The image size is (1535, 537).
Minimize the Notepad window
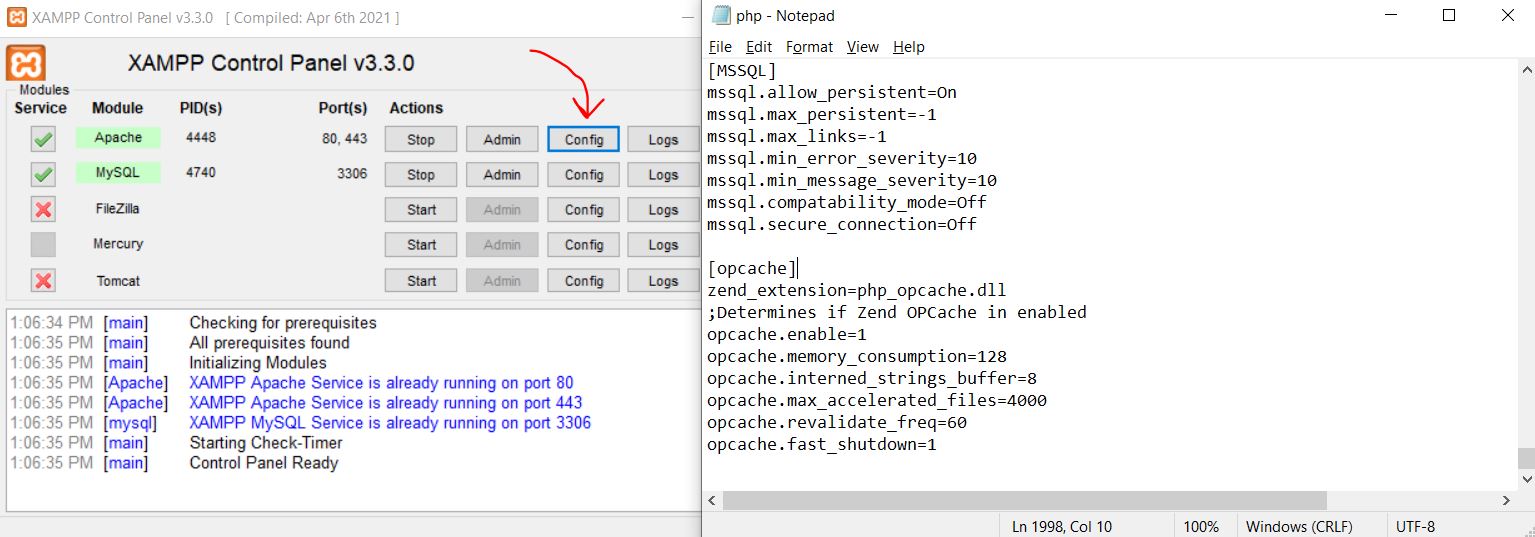tap(1392, 15)
